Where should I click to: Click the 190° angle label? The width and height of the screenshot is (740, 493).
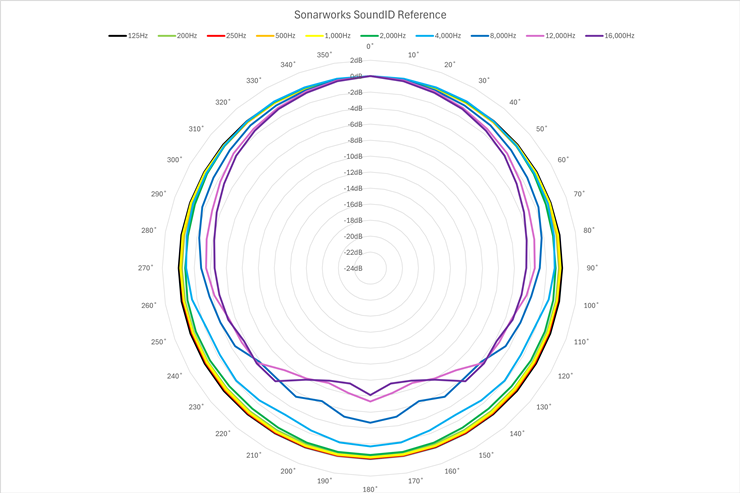coord(325,481)
